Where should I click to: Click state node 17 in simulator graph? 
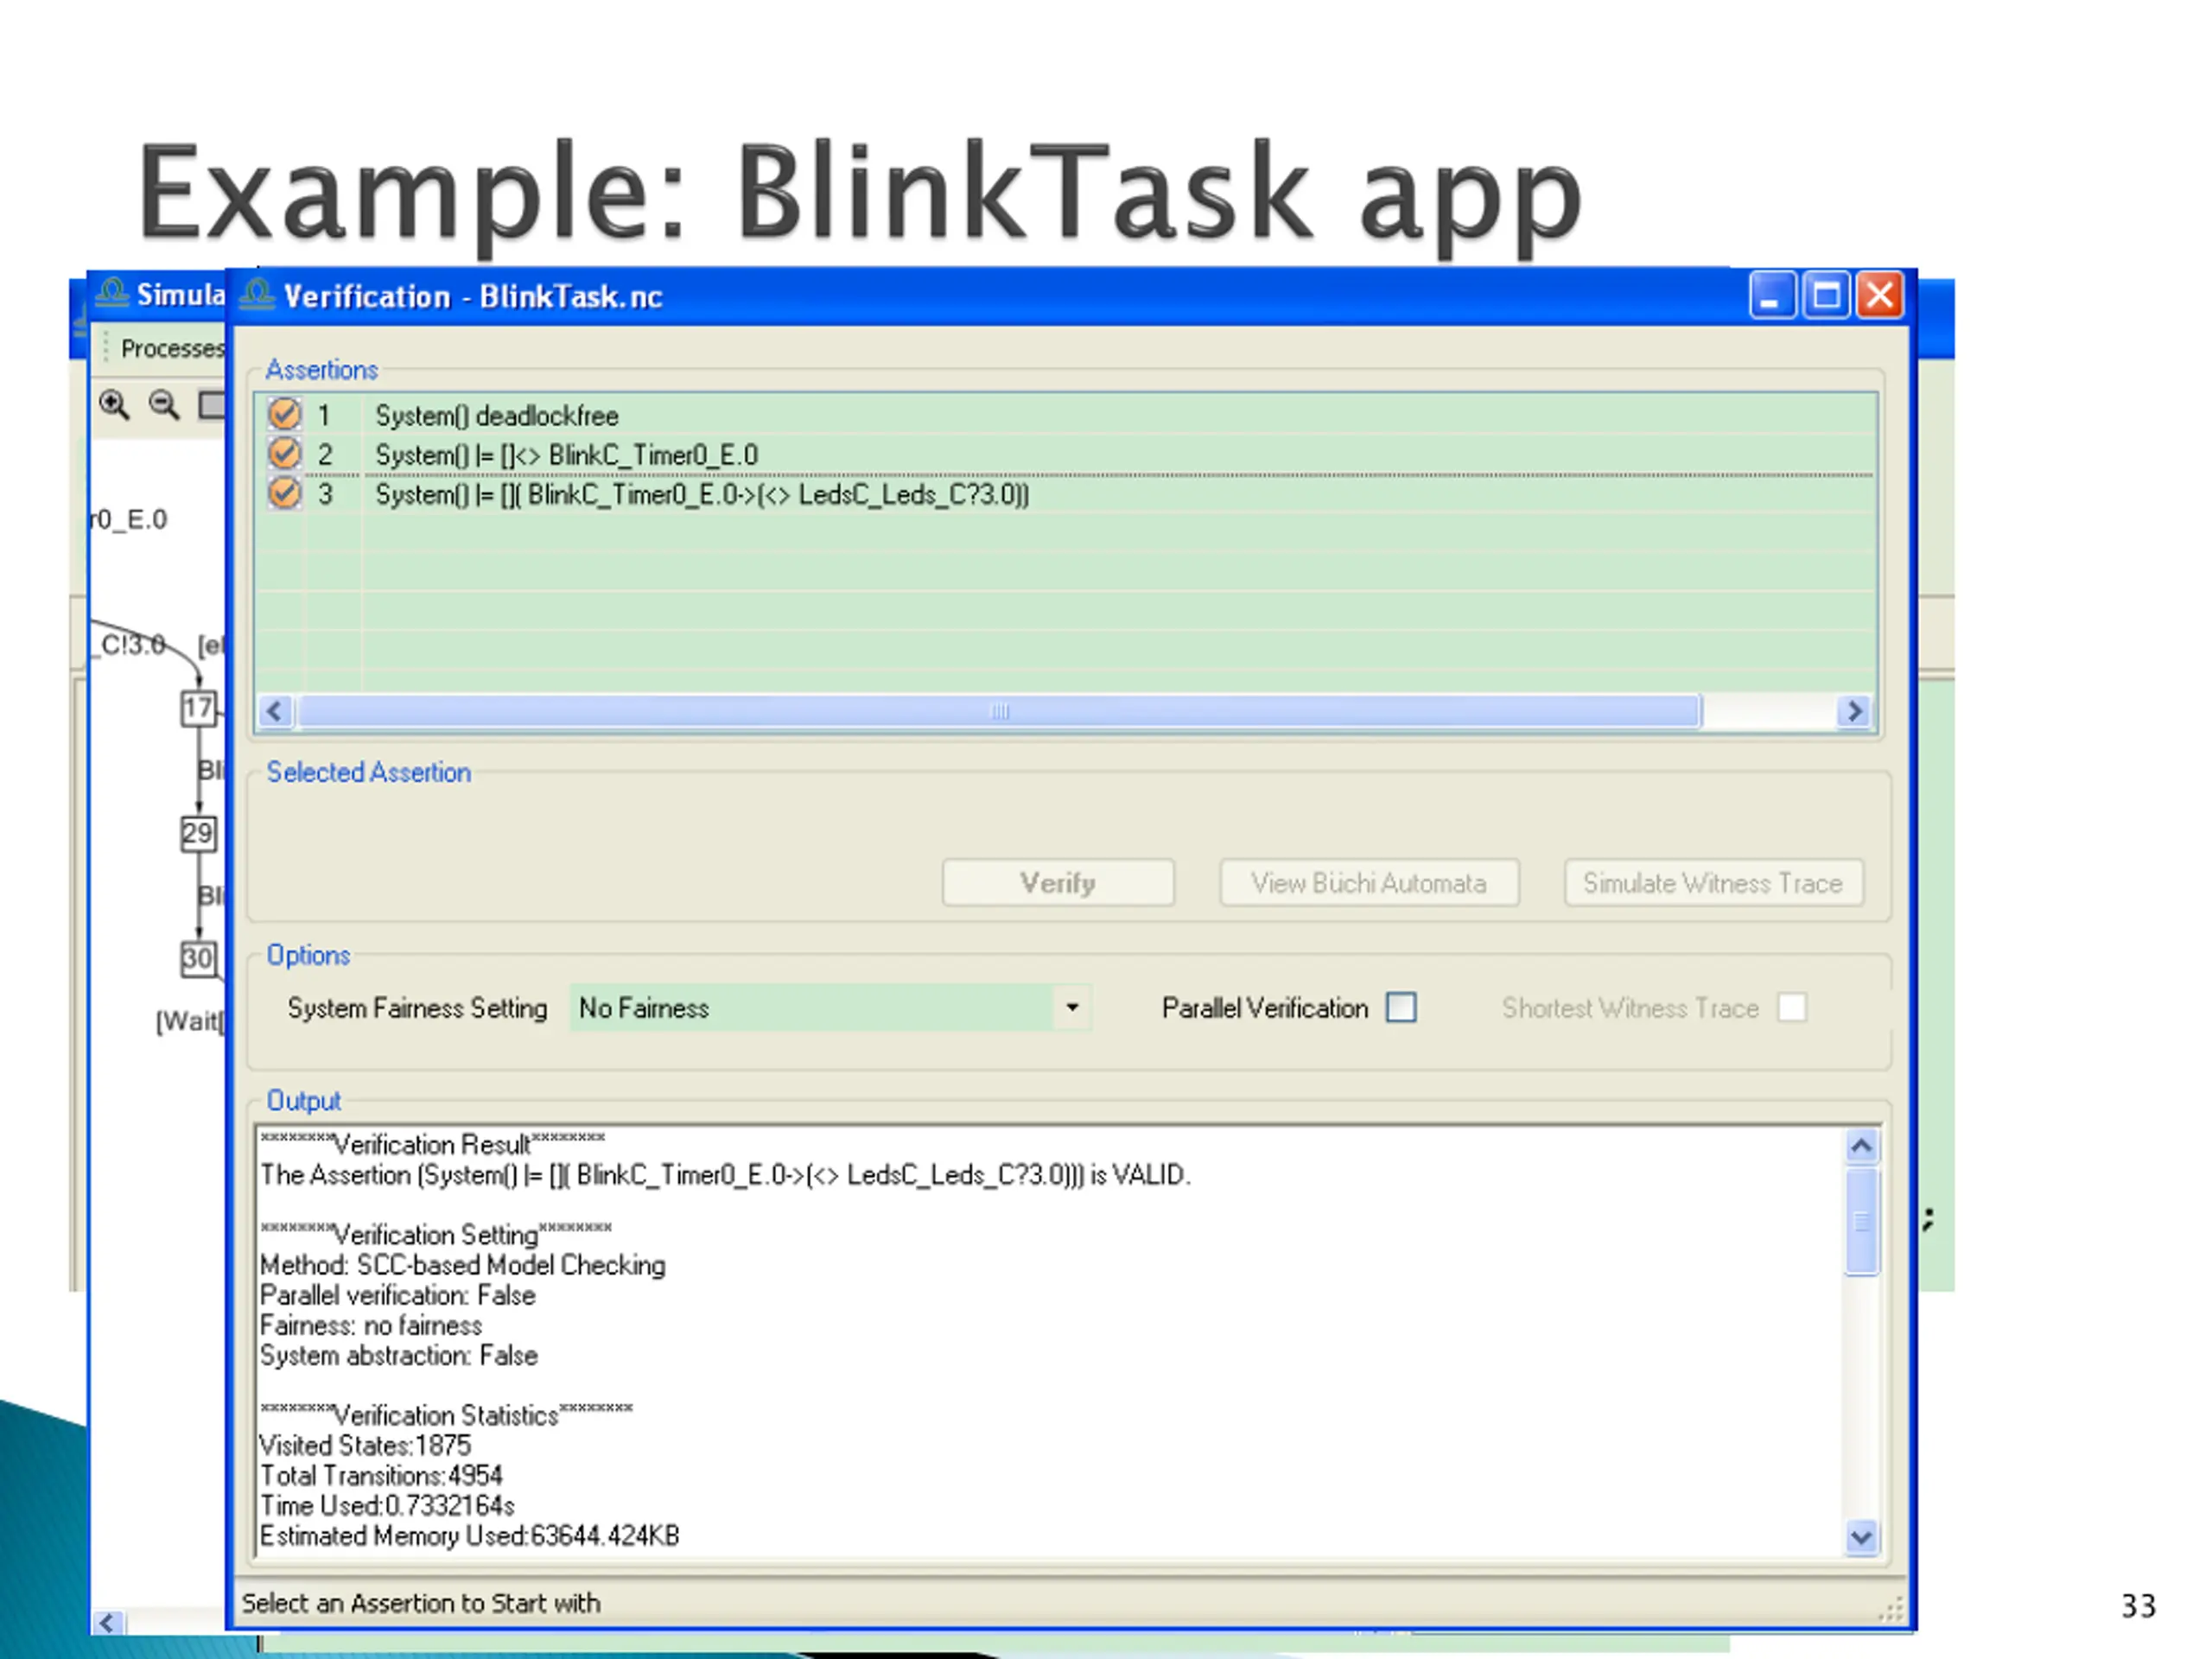click(x=198, y=709)
